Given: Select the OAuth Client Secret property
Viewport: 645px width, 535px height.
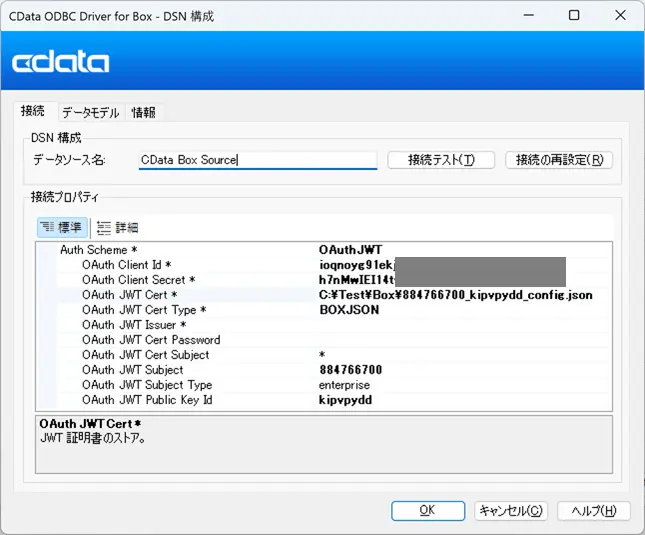Looking at the screenshot, I should coord(138,280).
